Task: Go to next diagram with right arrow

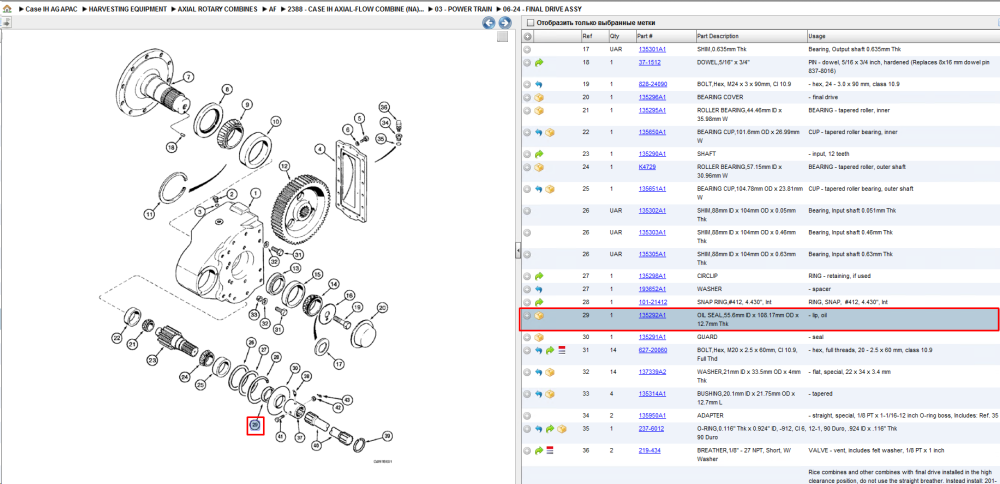Action: click(x=504, y=23)
